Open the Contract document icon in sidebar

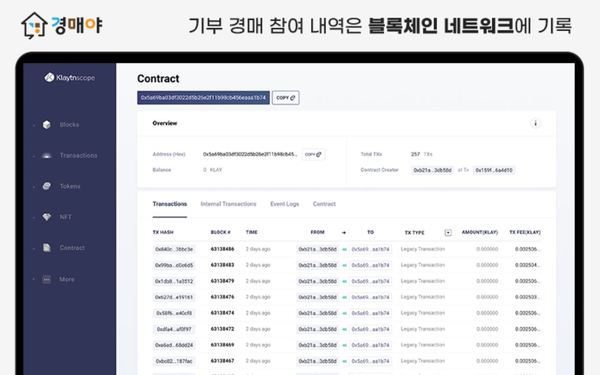pyautogui.click(x=47, y=248)
